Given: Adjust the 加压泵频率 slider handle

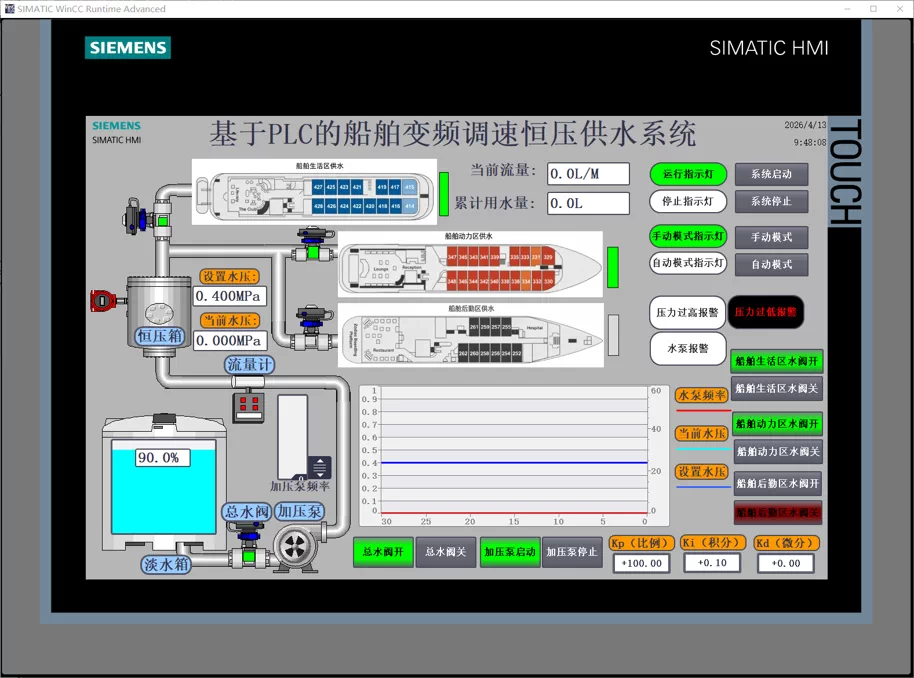Looking at the screenshot, I should coord(319,467).
